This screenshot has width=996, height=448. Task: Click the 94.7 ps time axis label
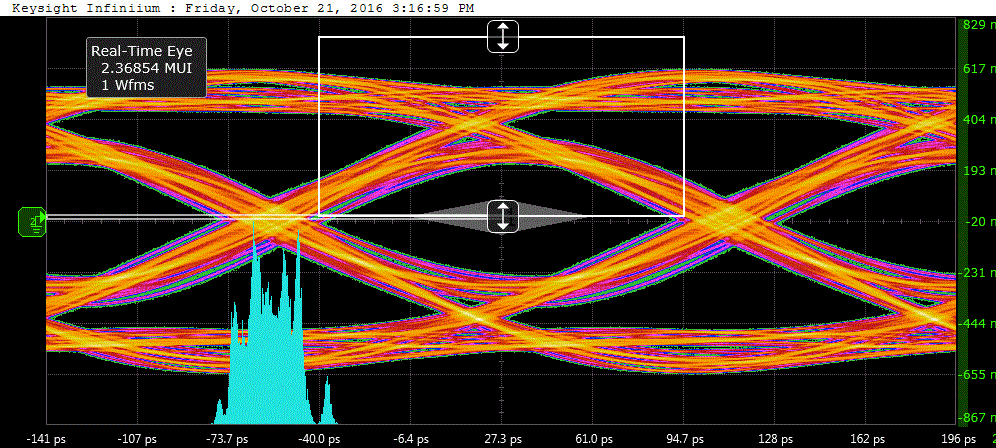click(x=684, y=439)
